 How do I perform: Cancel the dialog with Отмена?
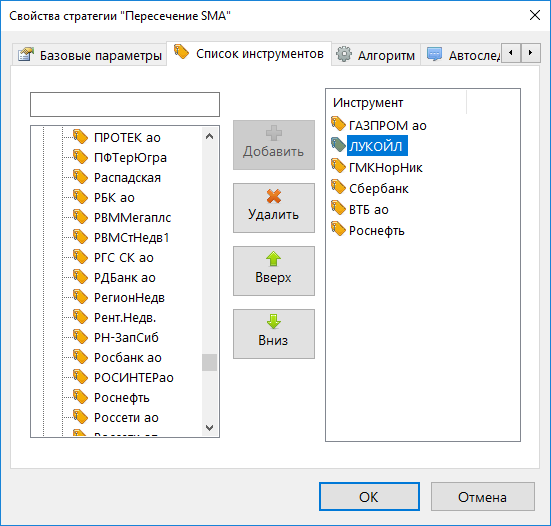(482, 496)
